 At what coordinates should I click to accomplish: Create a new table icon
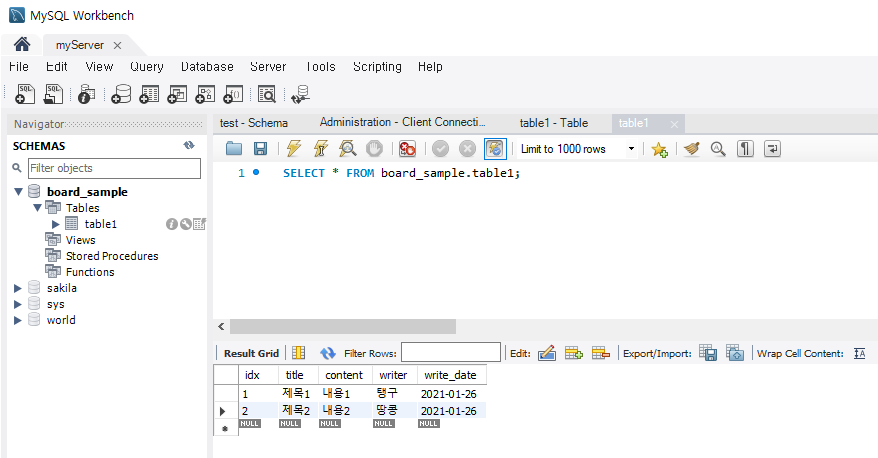149,94
